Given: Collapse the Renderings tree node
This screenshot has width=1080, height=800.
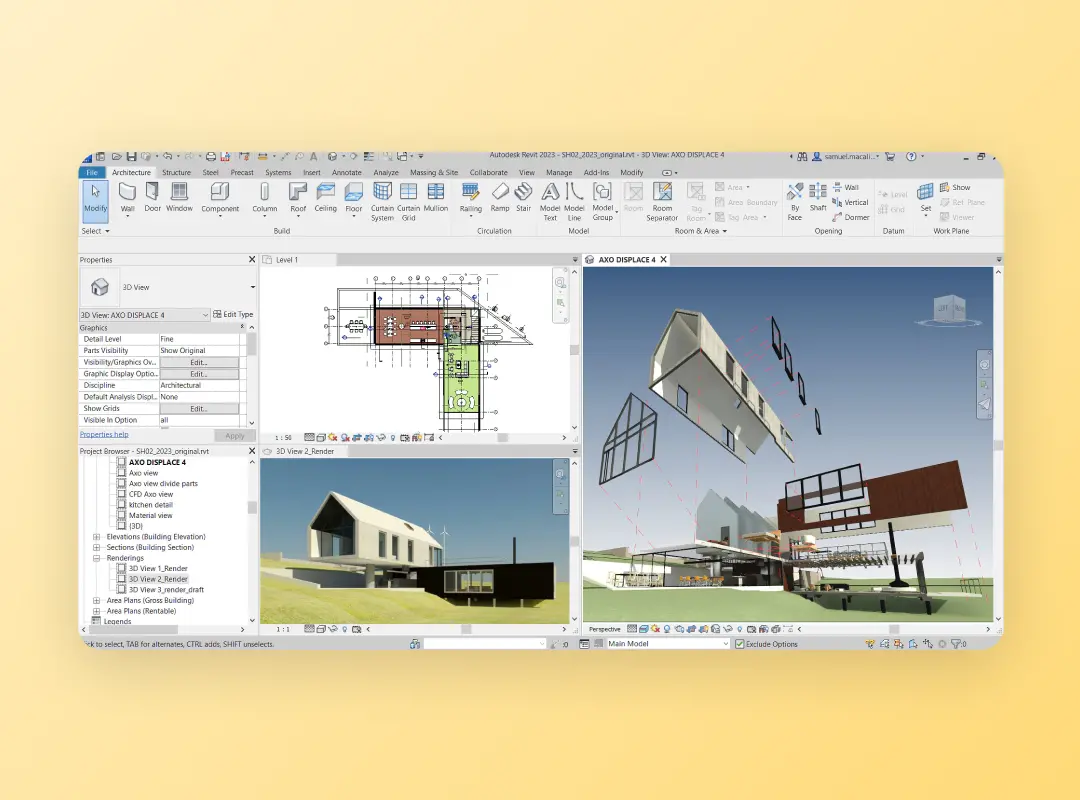Looking at the screenshot, I should click(97, 558).
